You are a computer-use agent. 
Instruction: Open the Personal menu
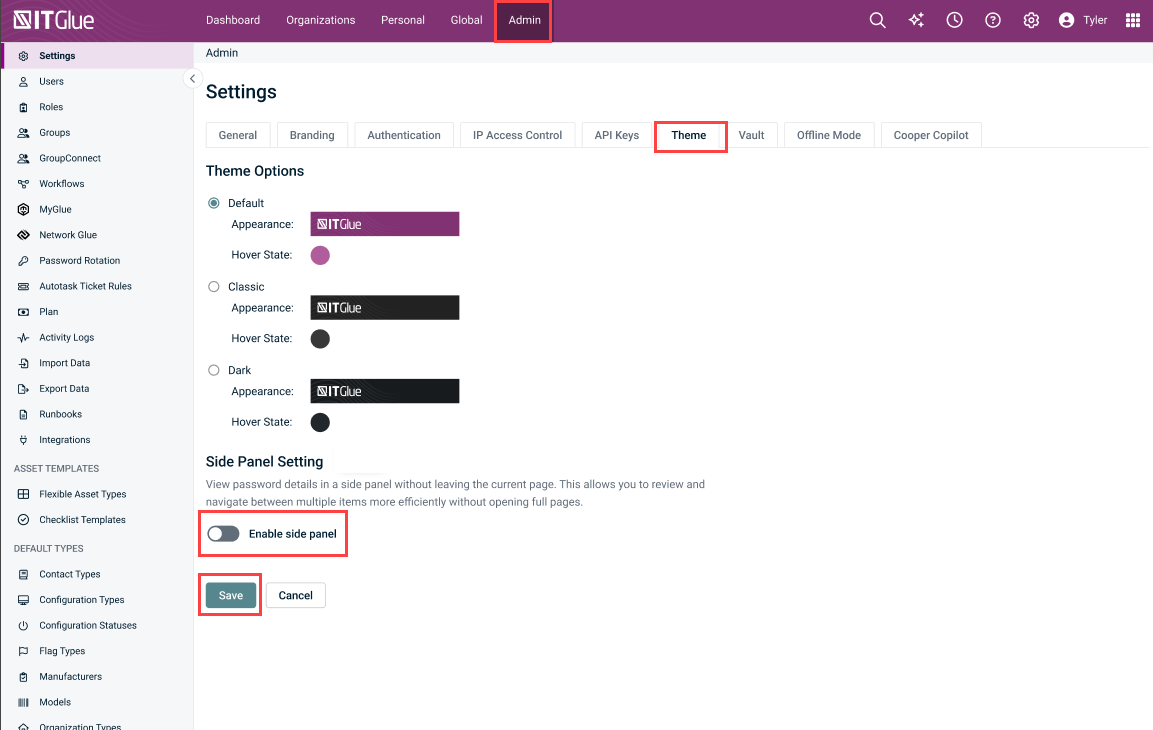403,20
